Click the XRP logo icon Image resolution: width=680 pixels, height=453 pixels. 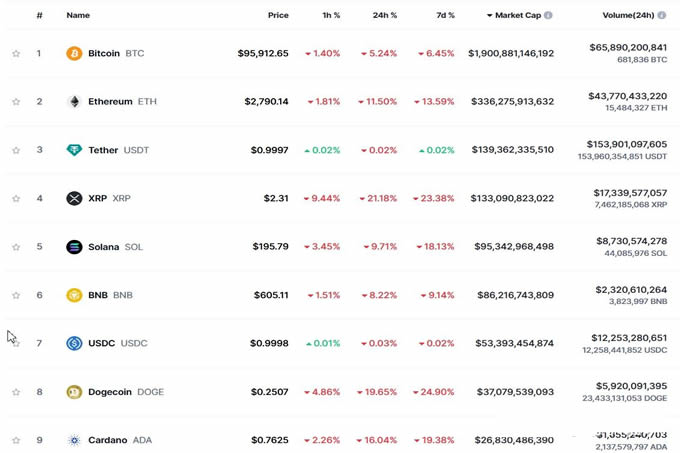point(74,198)
